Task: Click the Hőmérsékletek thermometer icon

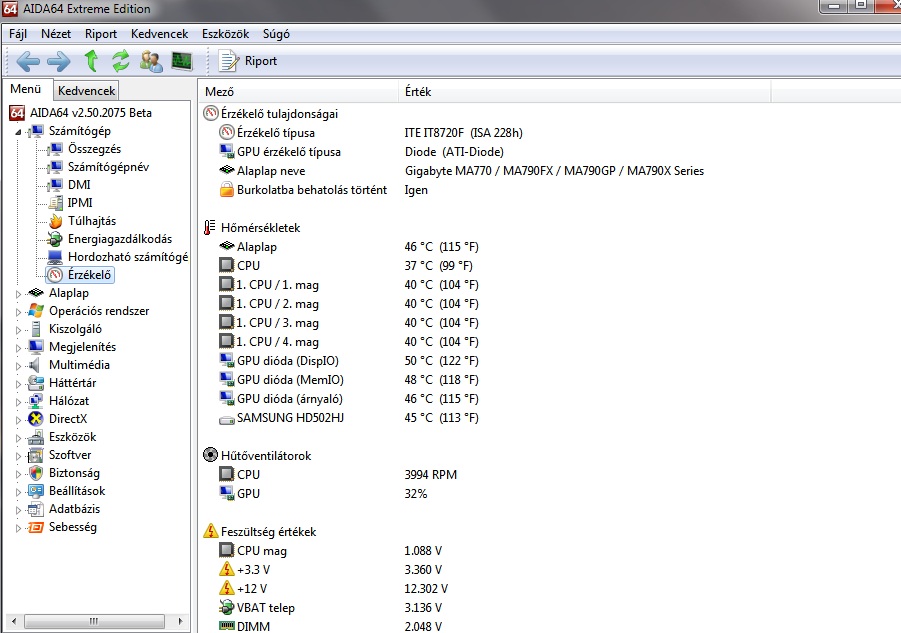Action: [x=210, y=227]
